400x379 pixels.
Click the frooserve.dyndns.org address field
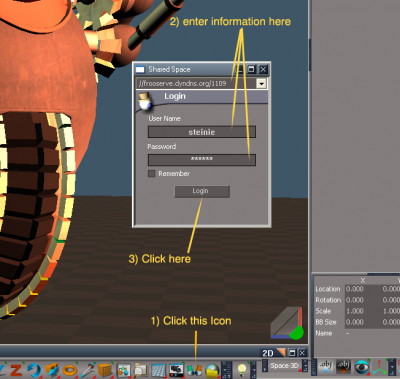pos(196,83)
